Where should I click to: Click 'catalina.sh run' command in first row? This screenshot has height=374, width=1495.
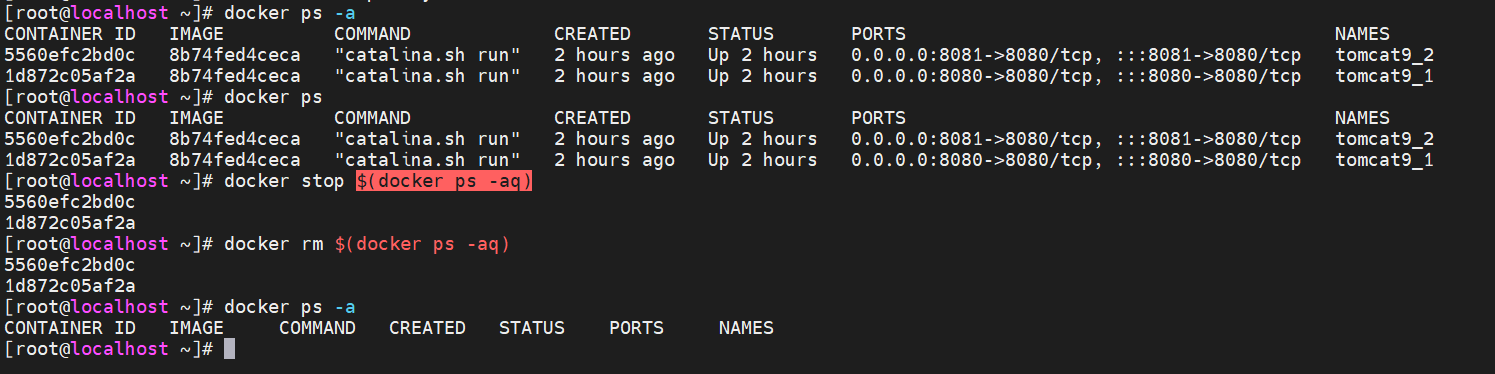click(x=427, y=55)
